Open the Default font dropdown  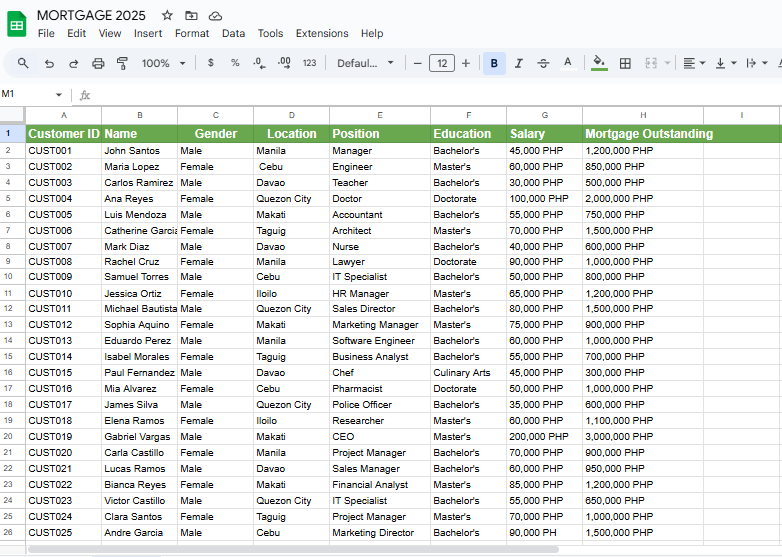coord(366,63)
